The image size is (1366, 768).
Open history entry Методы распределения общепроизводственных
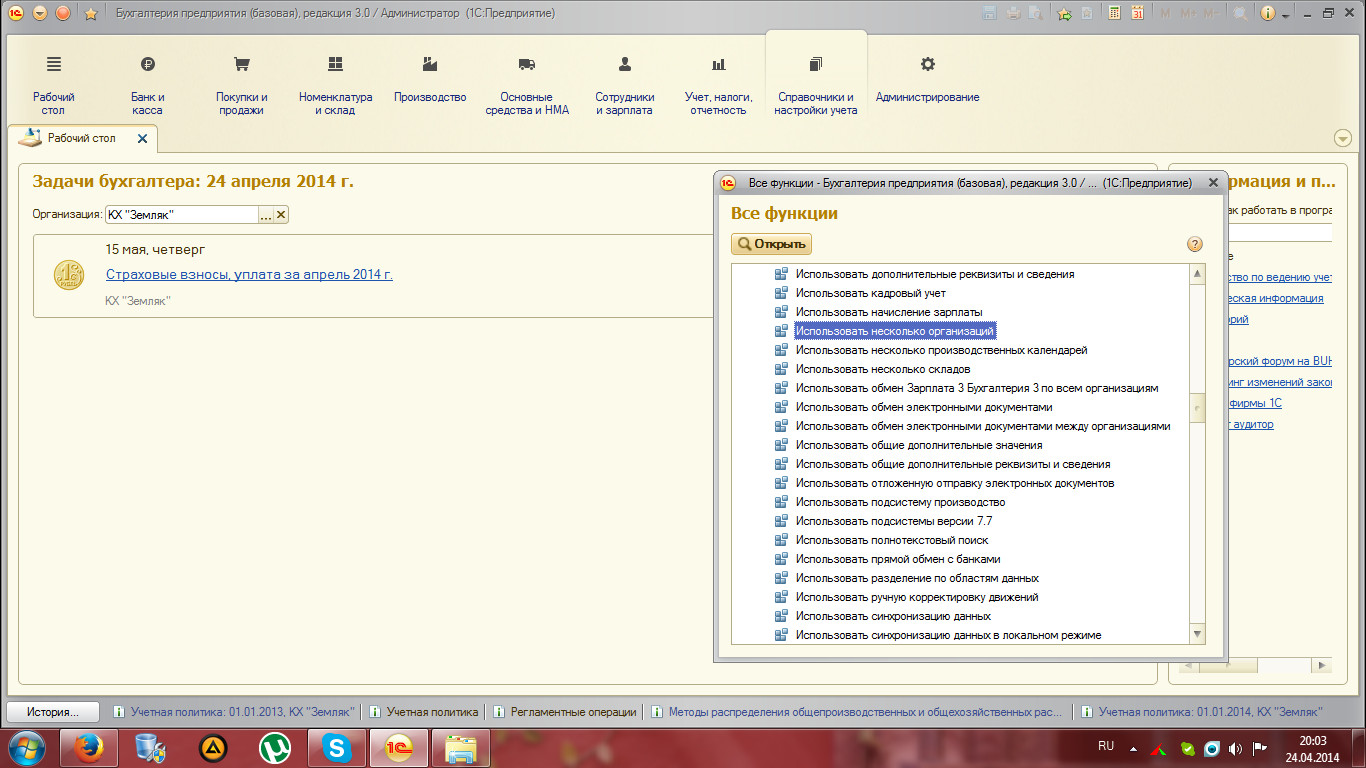click(857, 712)
